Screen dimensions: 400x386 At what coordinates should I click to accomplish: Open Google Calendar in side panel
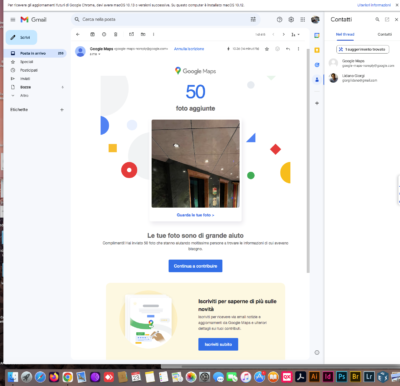(x=317, y=35)
